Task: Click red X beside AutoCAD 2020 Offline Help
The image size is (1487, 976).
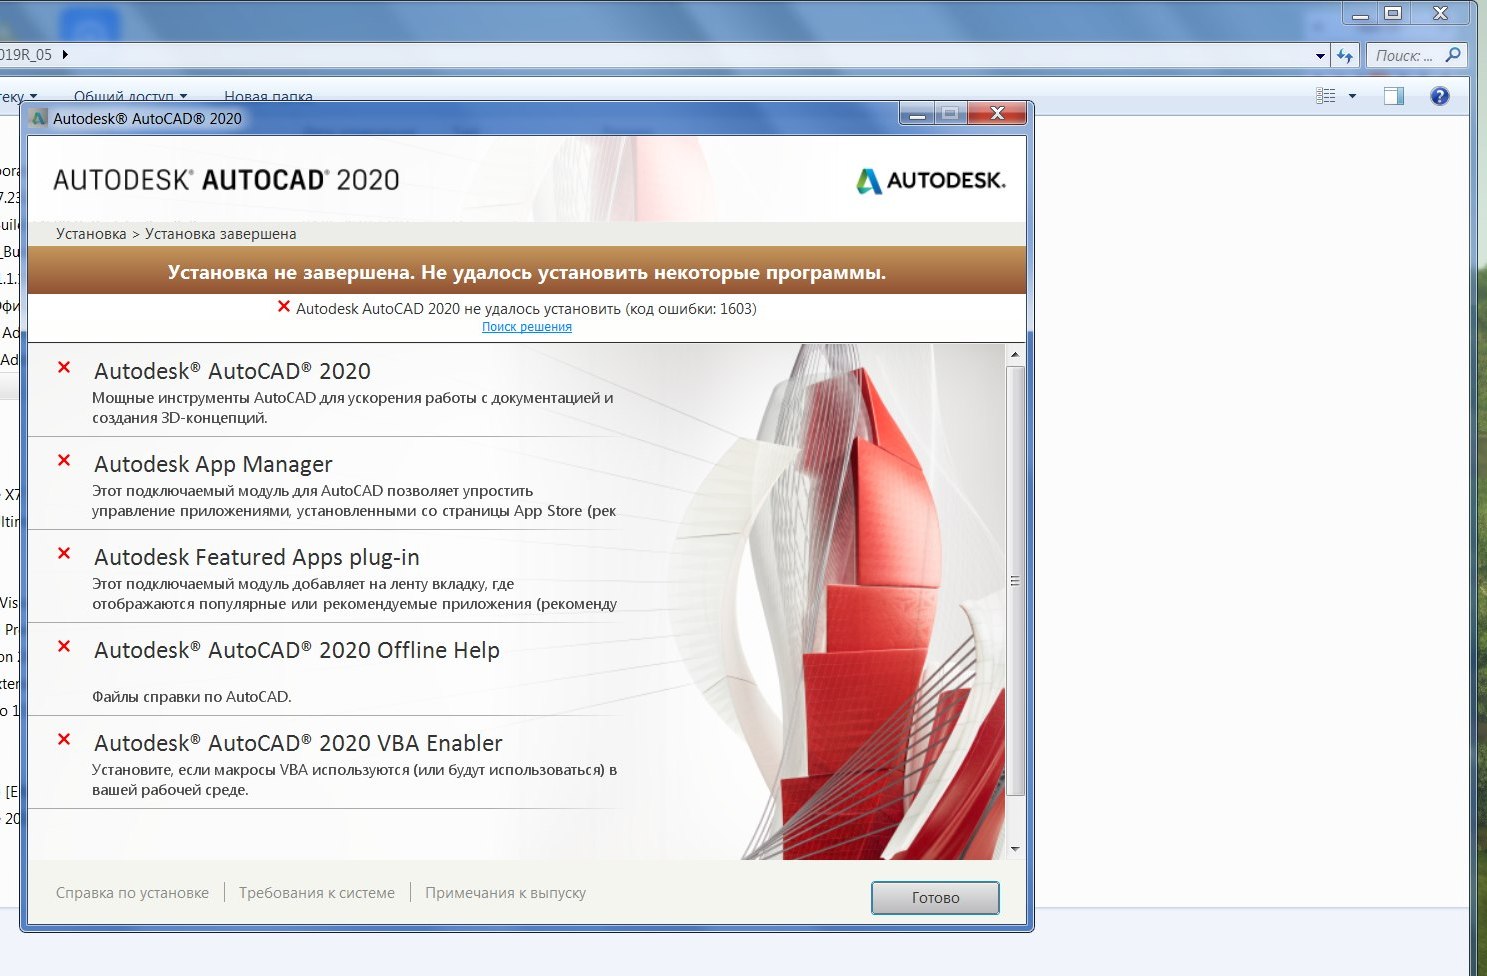Action: pos(64,646)
